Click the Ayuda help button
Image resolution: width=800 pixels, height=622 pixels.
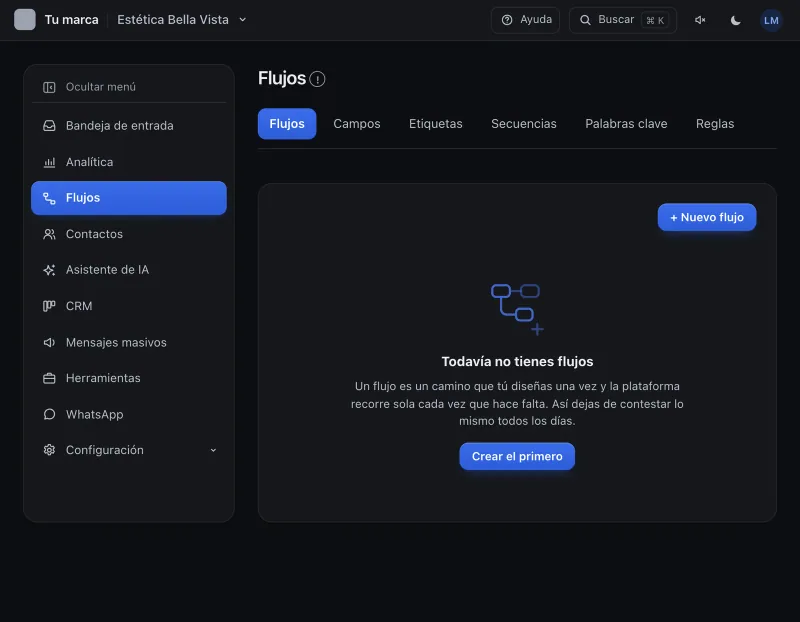click(525, 20)
